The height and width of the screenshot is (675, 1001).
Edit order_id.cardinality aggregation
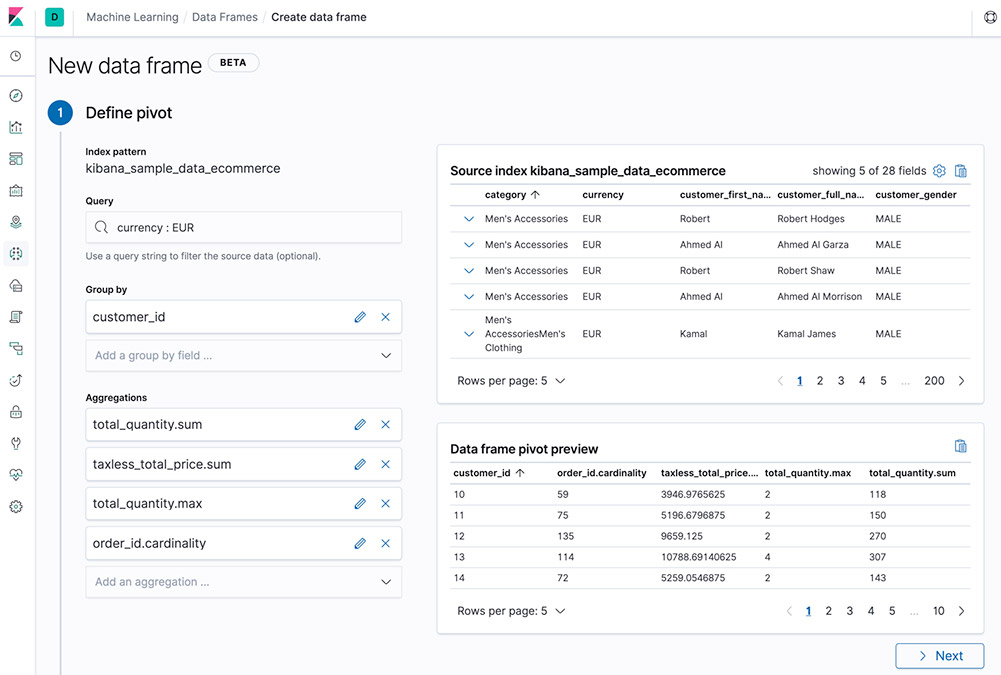pyautogui.click(x=360, y=543)
